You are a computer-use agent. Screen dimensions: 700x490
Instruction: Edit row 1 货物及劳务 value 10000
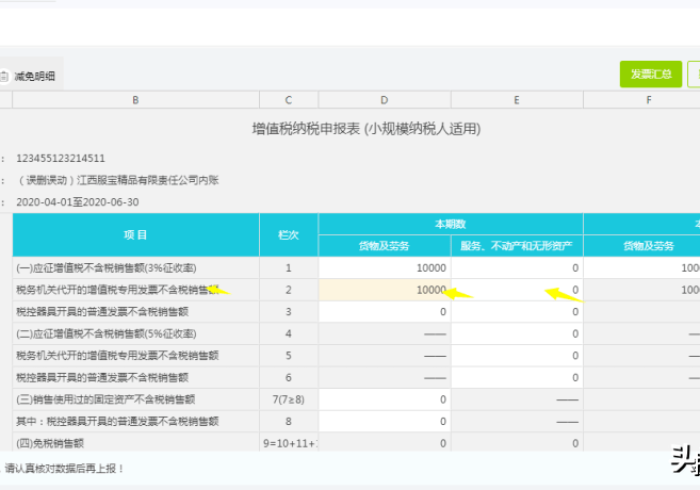click(x=384, y=268)
